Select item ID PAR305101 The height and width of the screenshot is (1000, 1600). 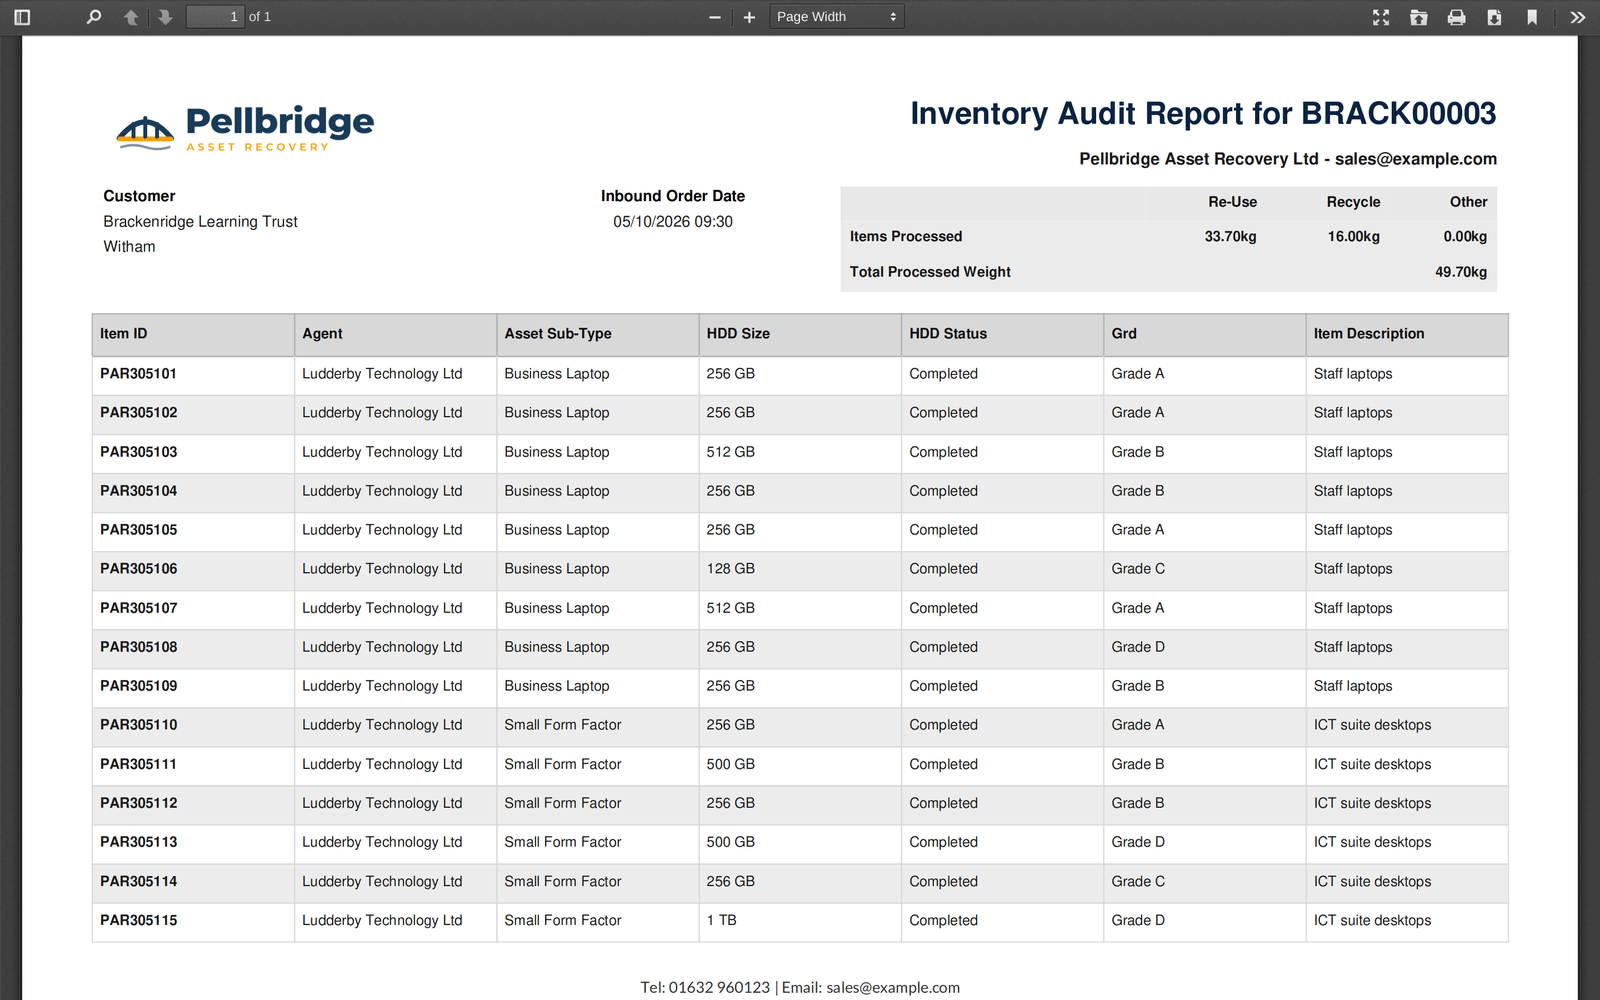click(139, 374)
